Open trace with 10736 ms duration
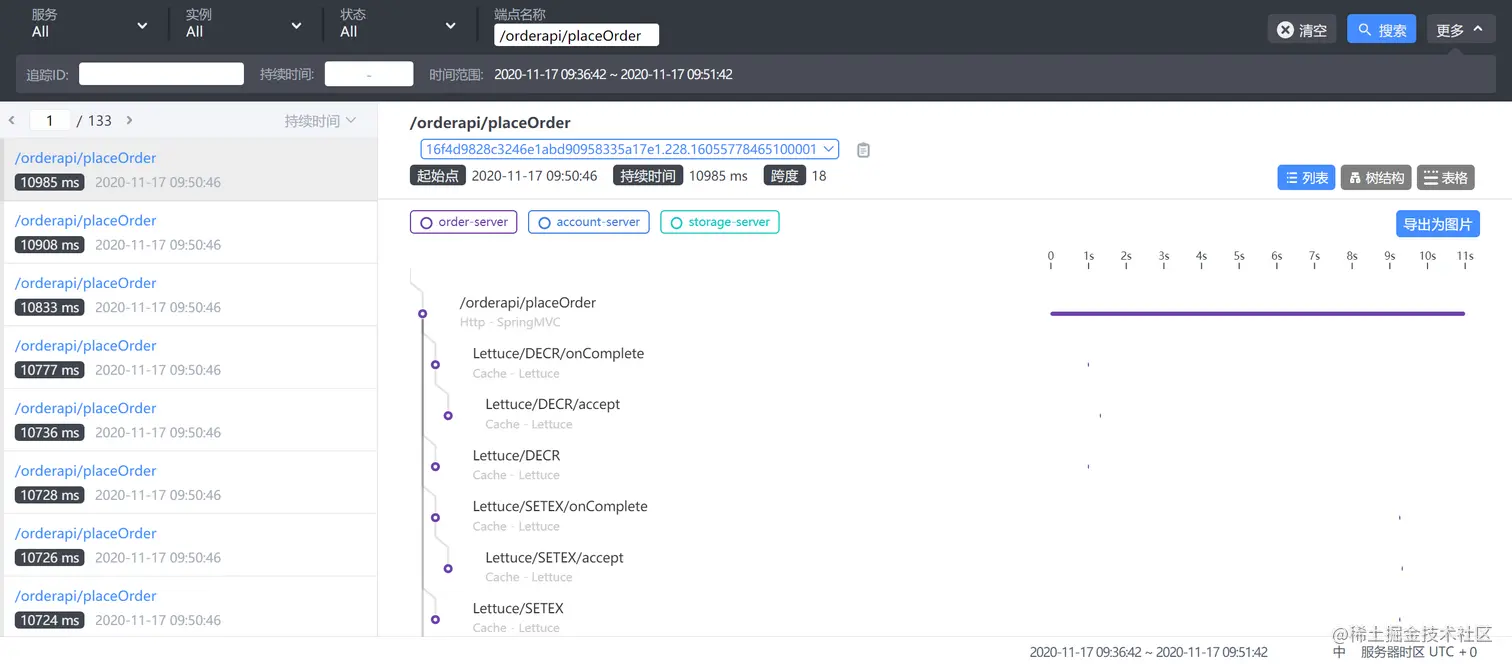This screenshot has width=1512, height=664. (190, 420)
